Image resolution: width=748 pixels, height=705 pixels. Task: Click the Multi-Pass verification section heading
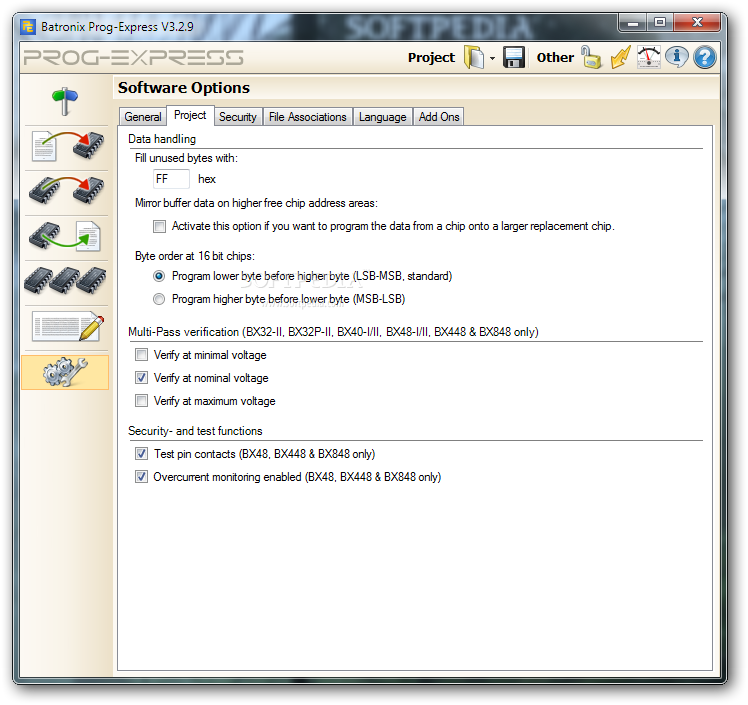pyautogui.click(x=333, y=332)
